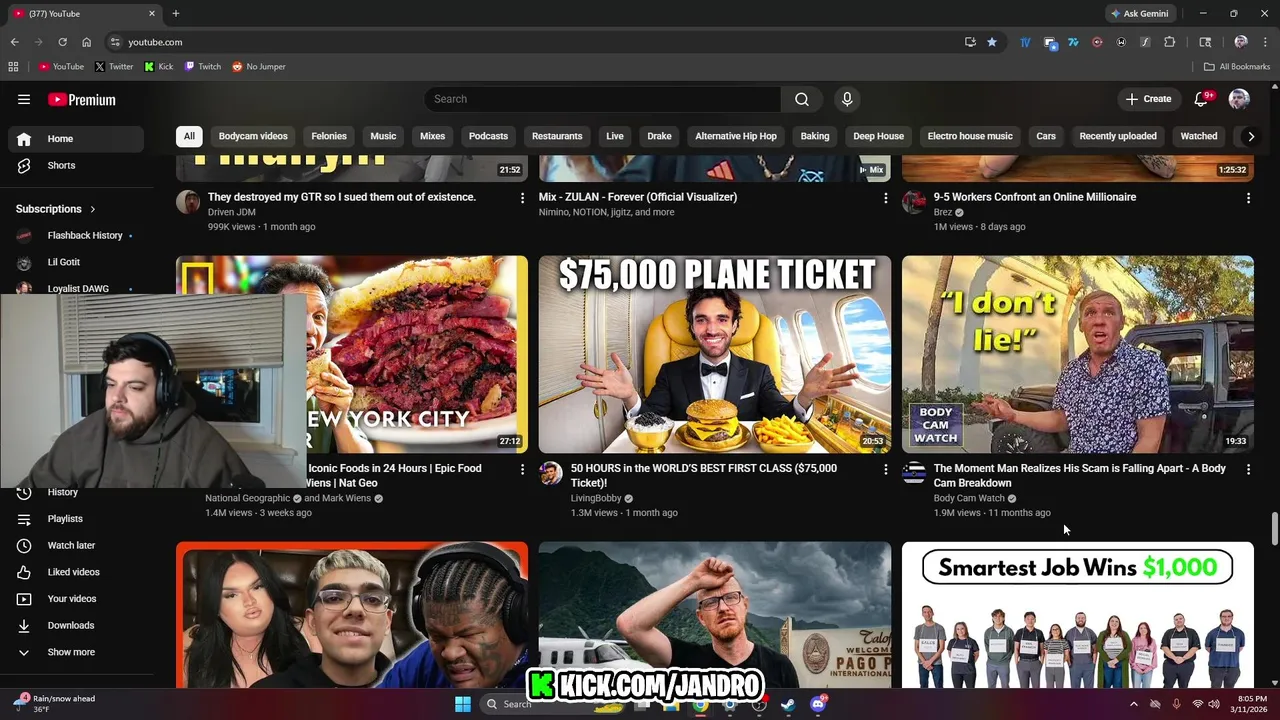The image size is (1280, 720).
Task: Open the Chrome profile avatar in toolbar
Action: tap(1241, 42)
